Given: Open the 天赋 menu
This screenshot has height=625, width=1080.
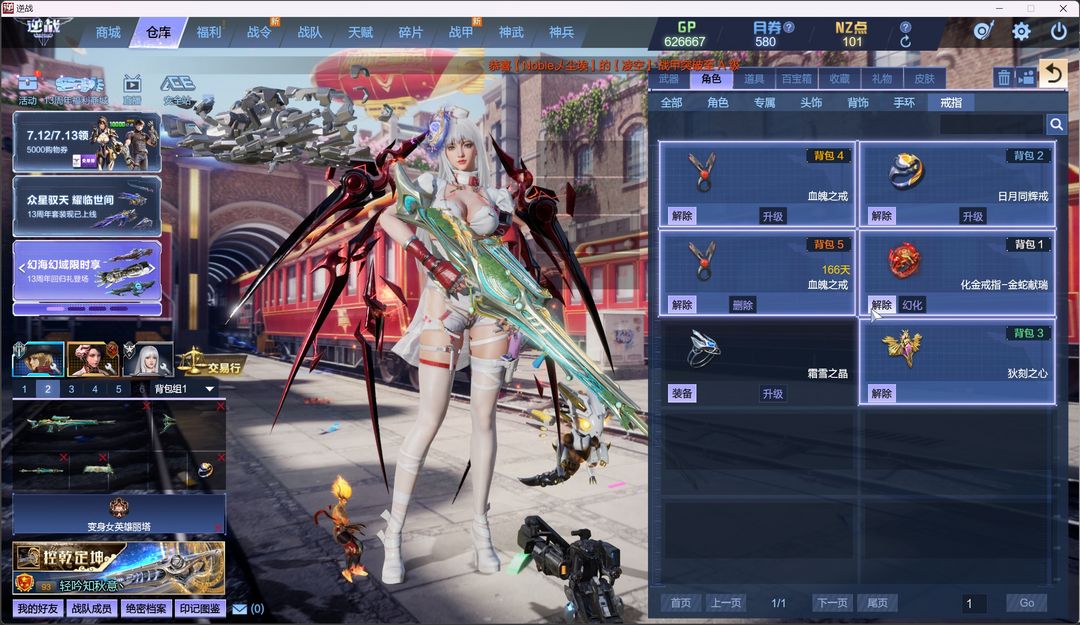Looking at the screenshot, I should point(360,32).
